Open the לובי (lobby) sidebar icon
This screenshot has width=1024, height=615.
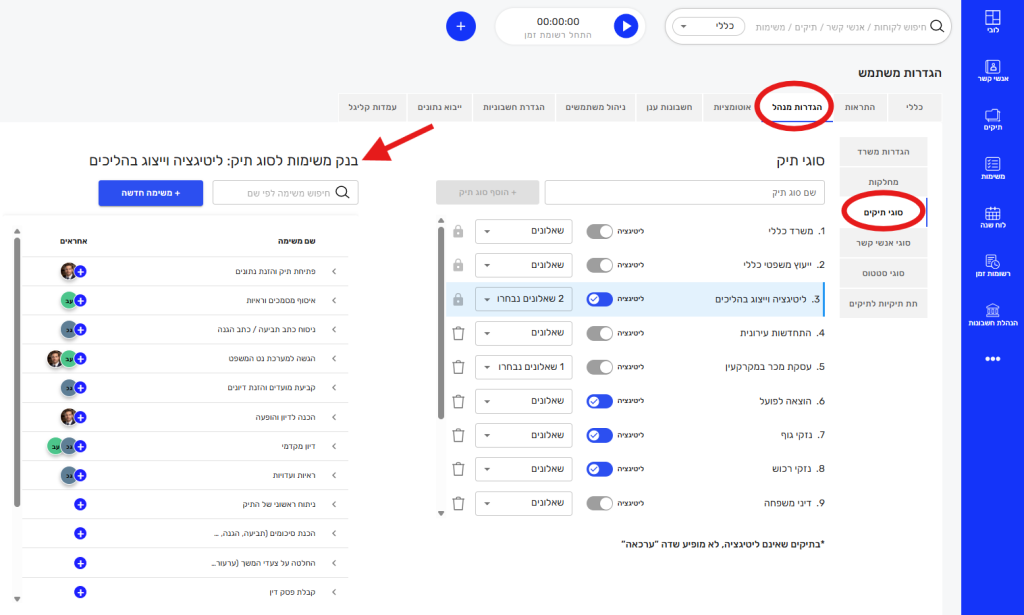(x=992, y=22)
